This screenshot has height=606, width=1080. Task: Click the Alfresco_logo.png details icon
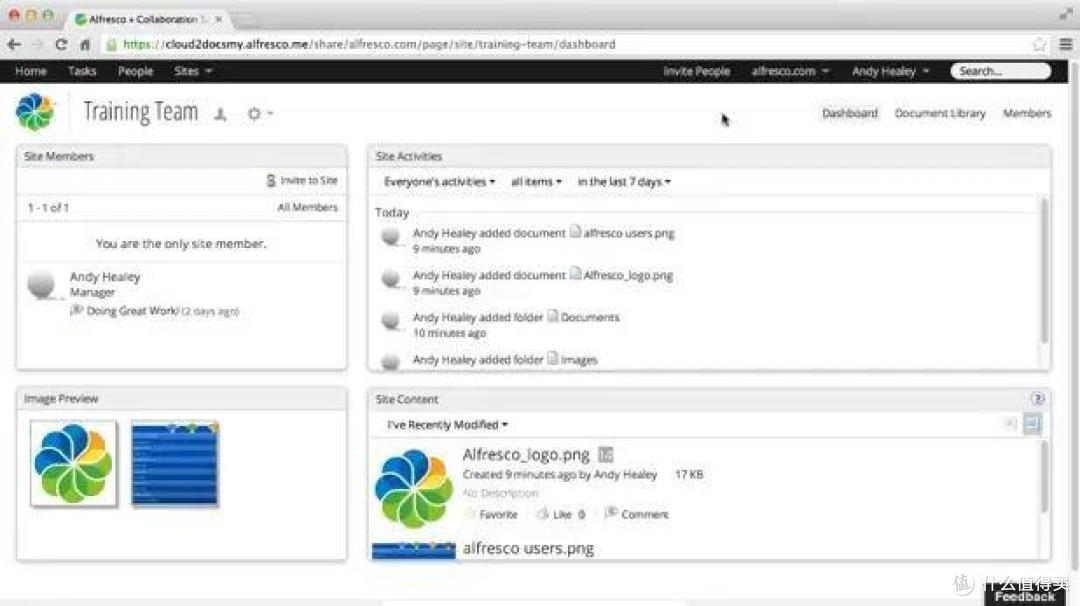pos(605,454)
